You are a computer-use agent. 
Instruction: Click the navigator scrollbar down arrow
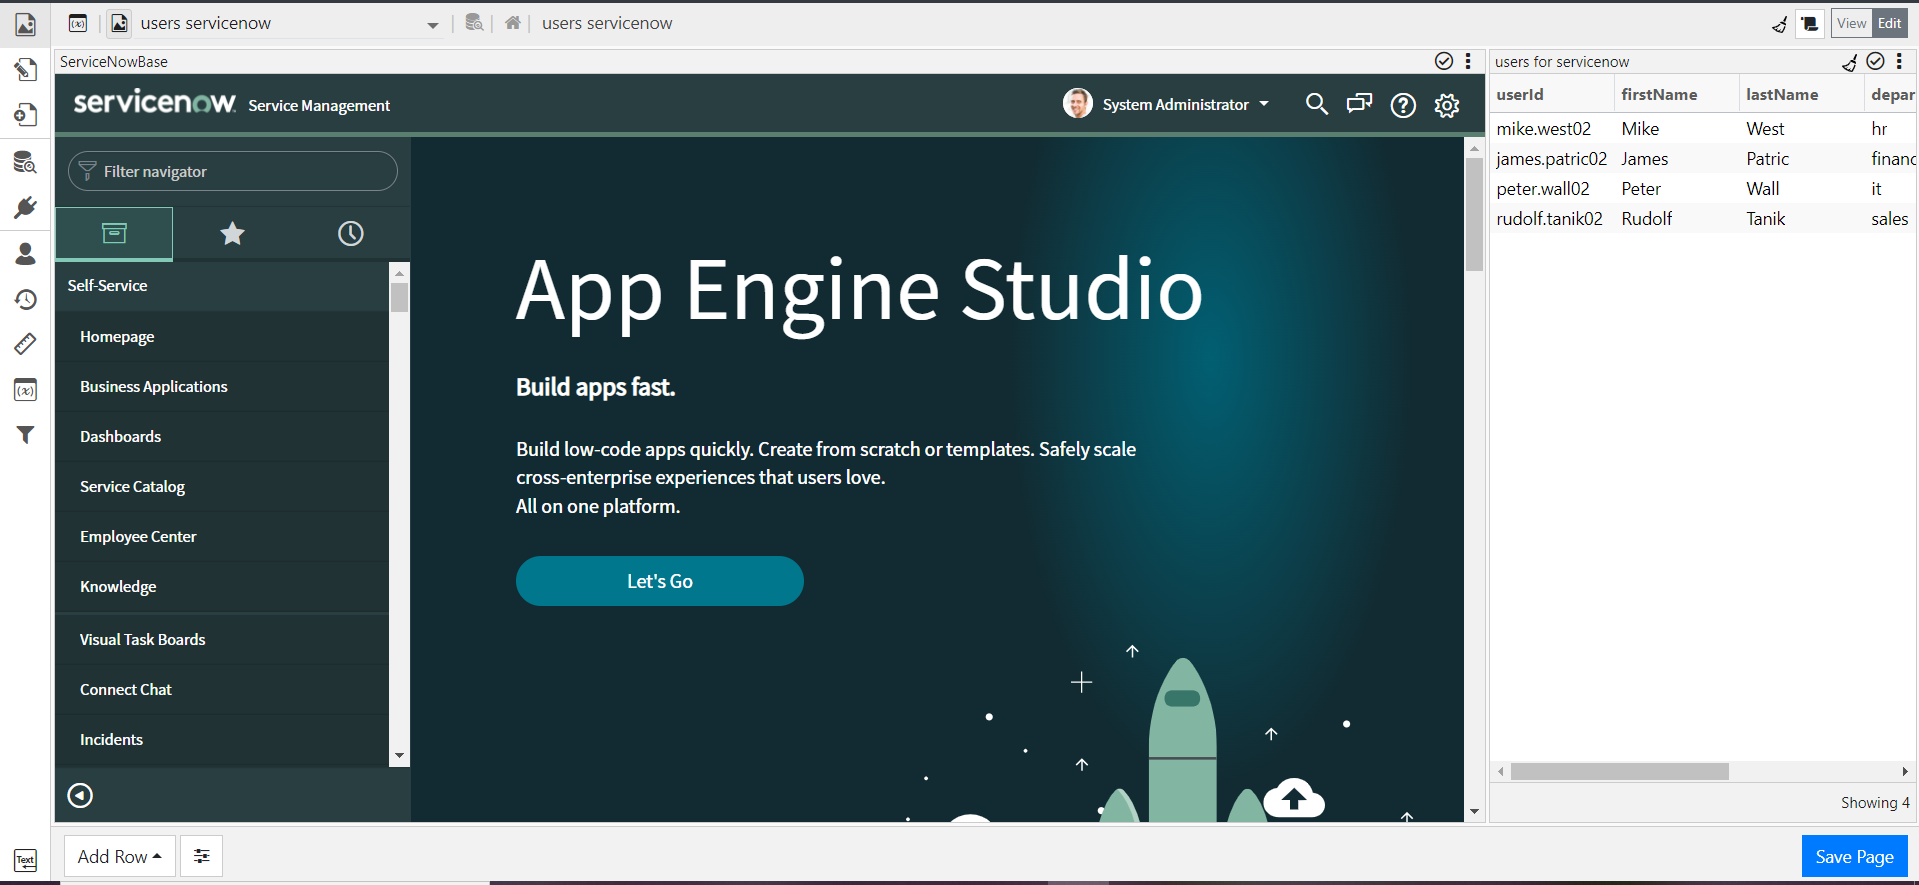pyautogui.click(x=400, y=756)
